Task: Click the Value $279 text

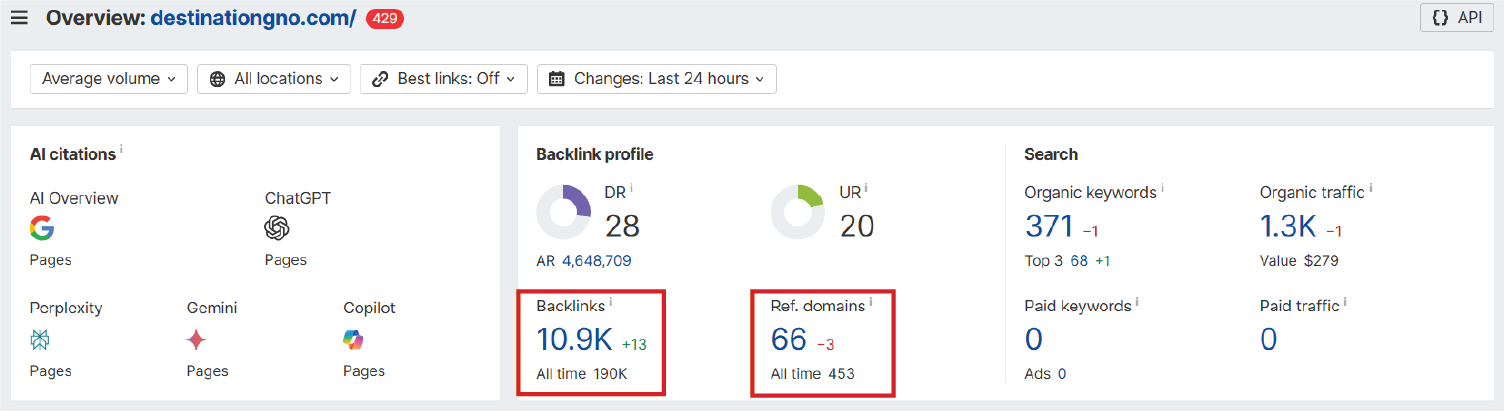Action: [1299, 261]
